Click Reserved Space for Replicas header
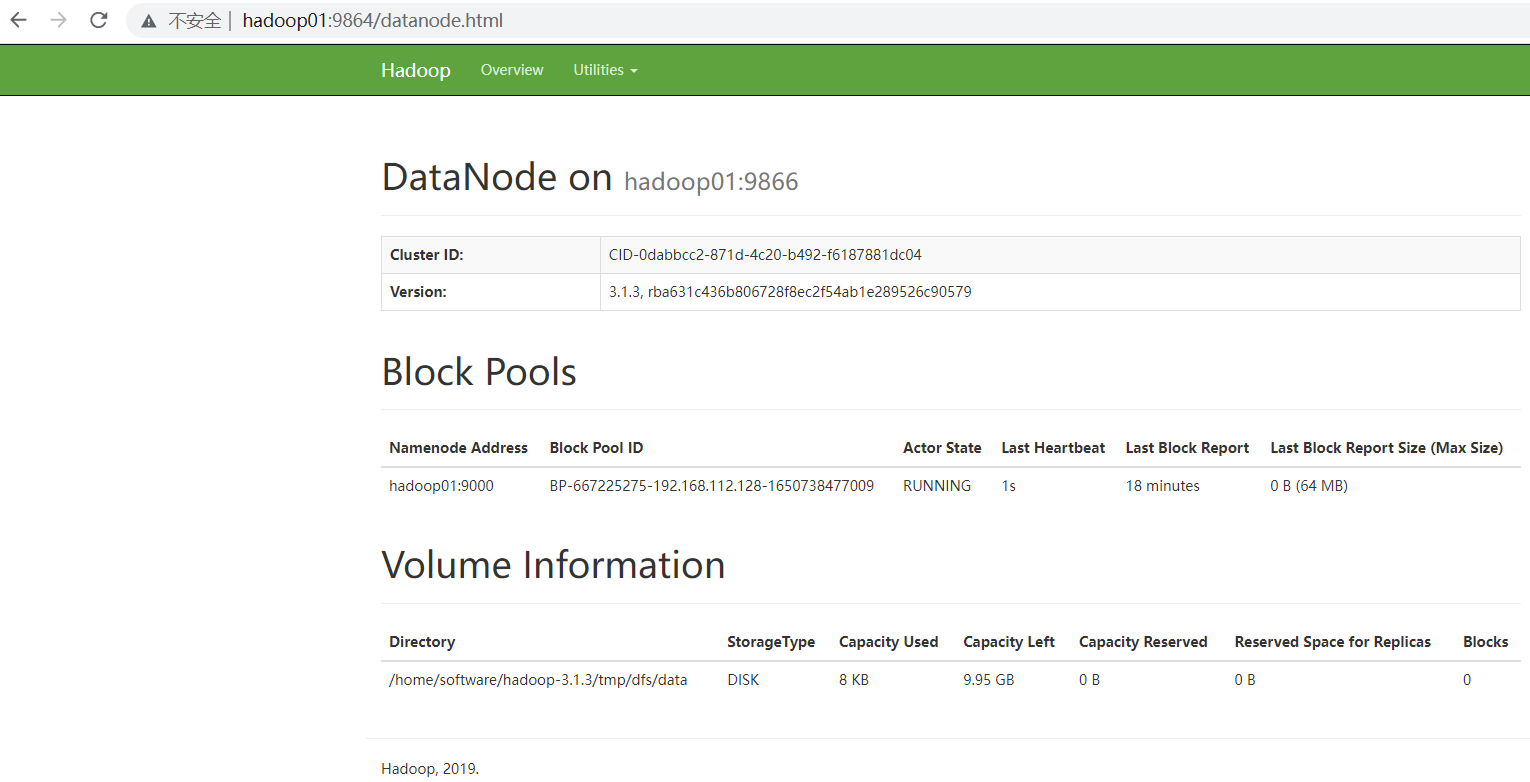Screen dimensions: 1530x782 click(1333, 642)
